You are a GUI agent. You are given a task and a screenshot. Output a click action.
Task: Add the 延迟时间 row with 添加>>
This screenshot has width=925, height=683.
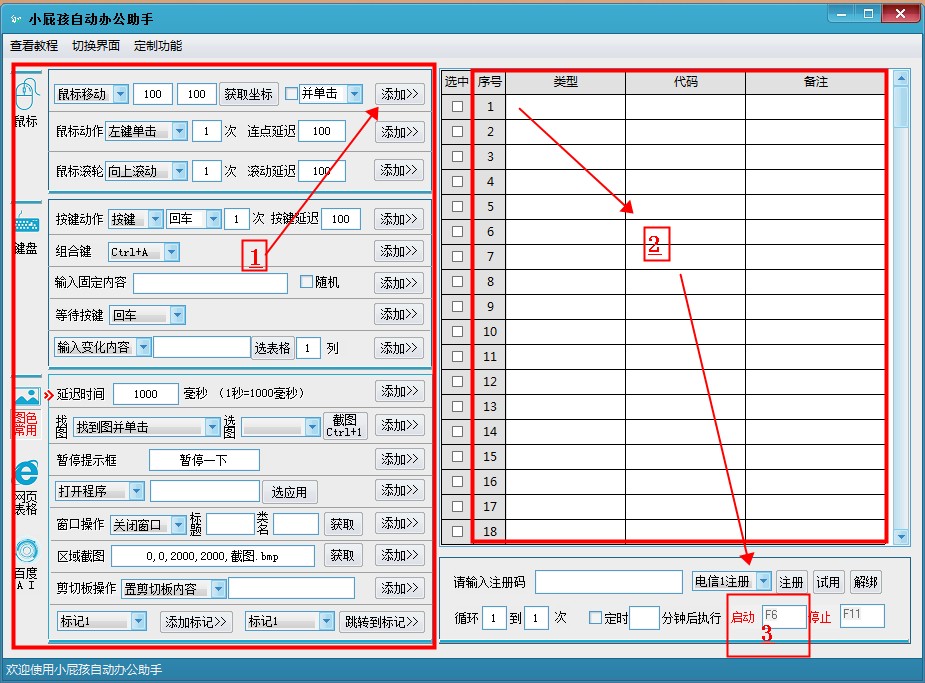[399, 391]
